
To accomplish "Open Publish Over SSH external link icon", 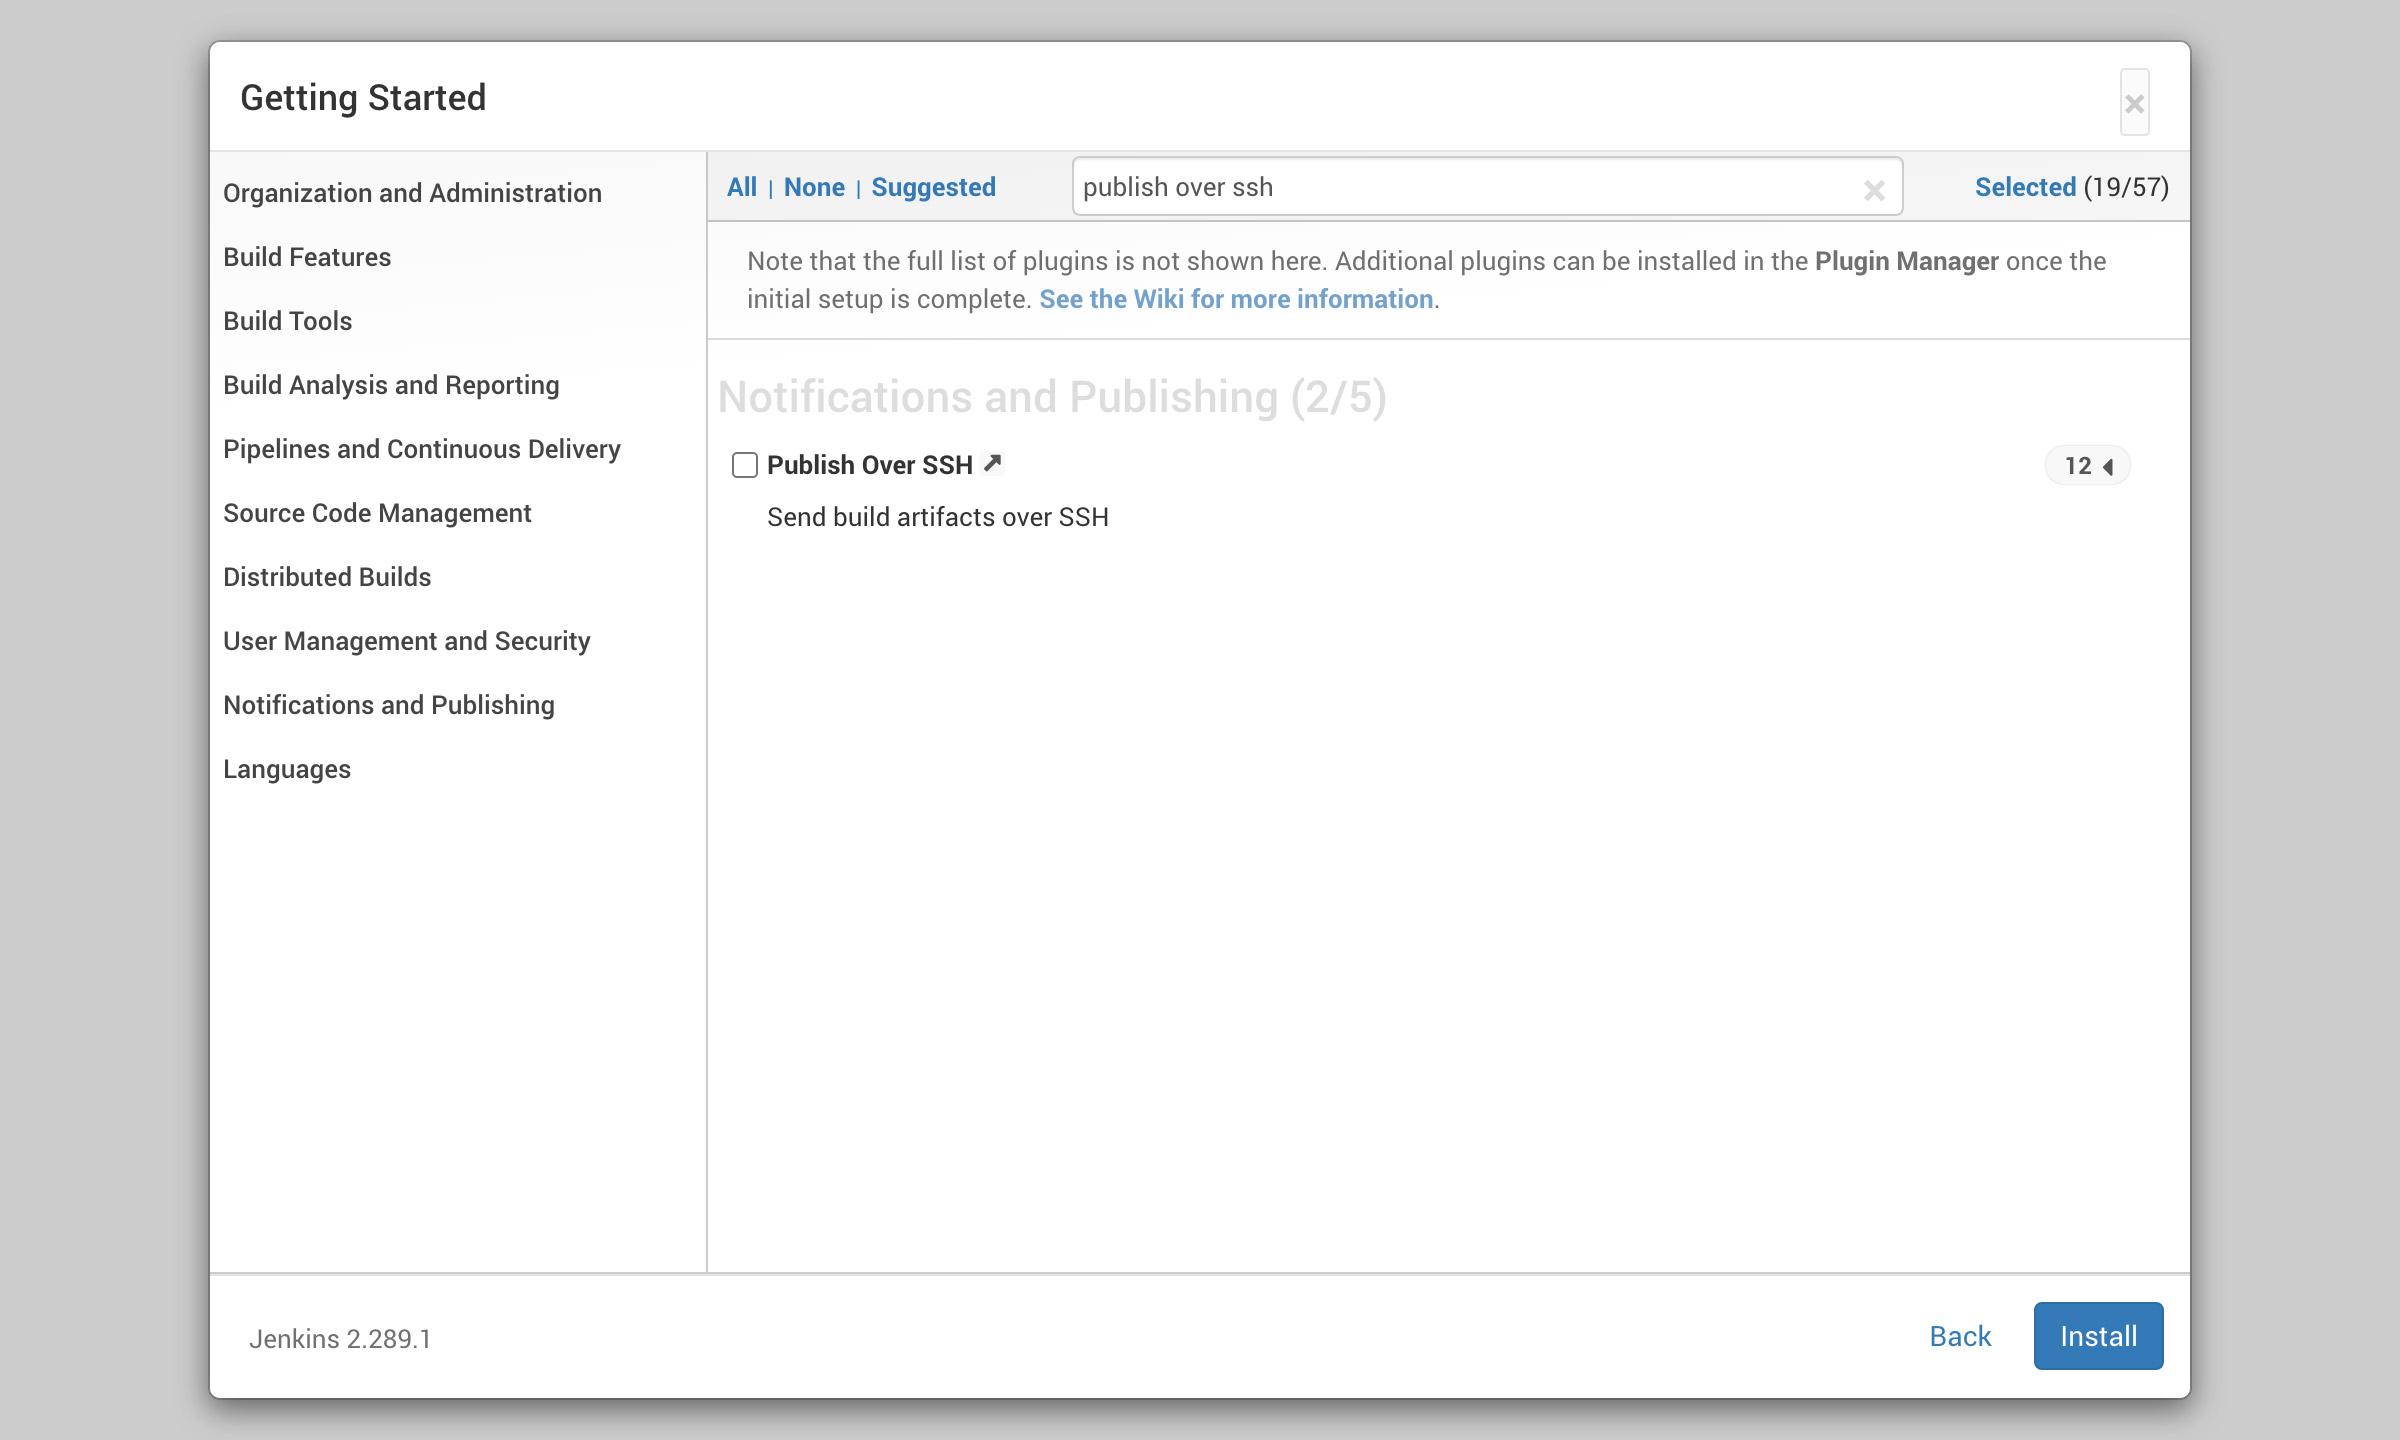I will tap(992, 464).
